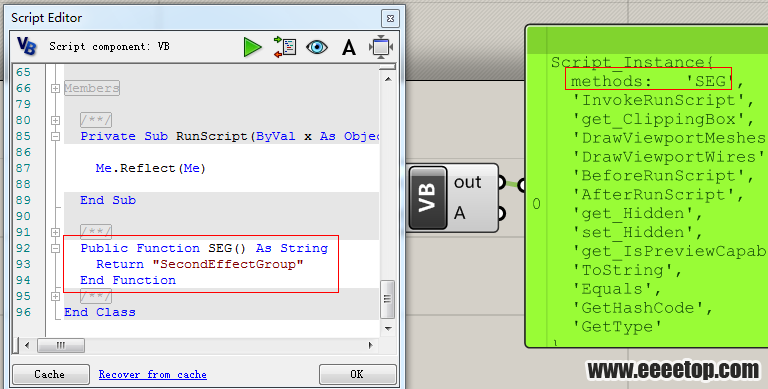Click the OK button
Screen dimensions: 768x389
pos(357,374)
